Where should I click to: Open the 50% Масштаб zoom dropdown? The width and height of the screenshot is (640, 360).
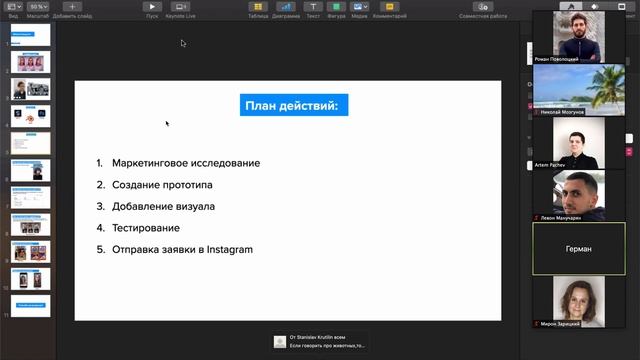click(38, 7)
